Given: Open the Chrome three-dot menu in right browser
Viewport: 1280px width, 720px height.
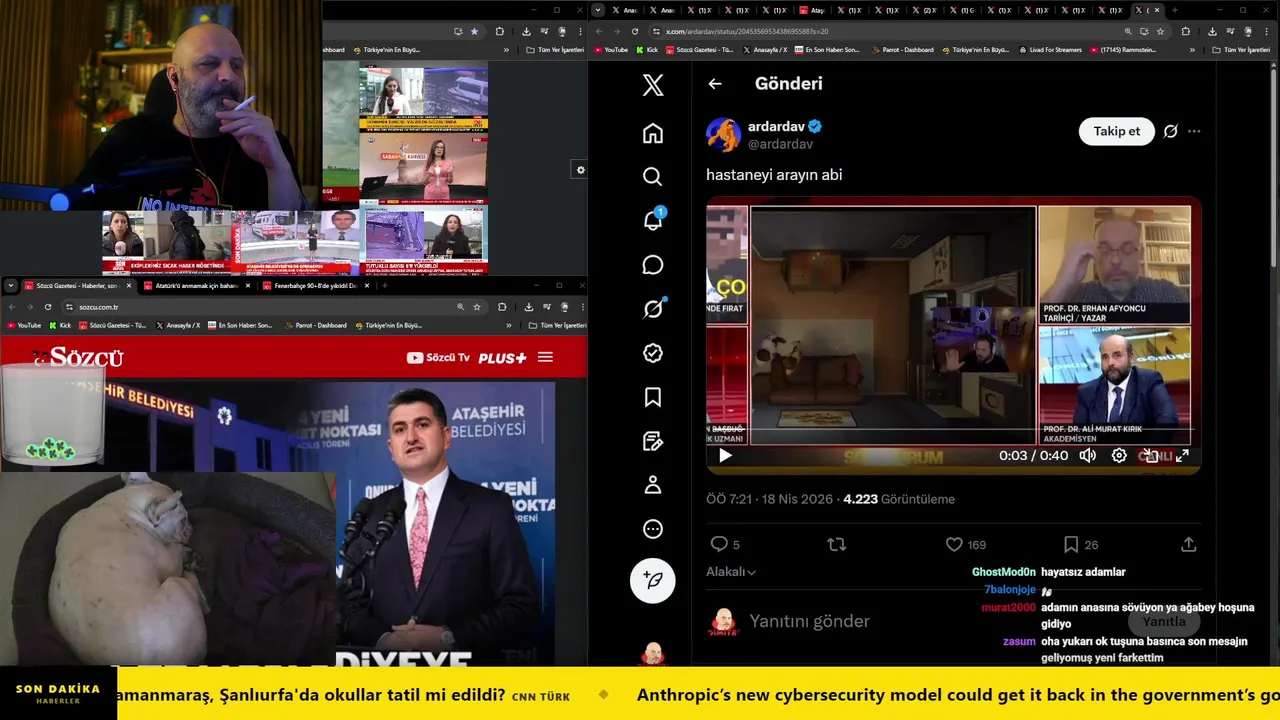Looking at the screenshot, I should click(1266, 31).
